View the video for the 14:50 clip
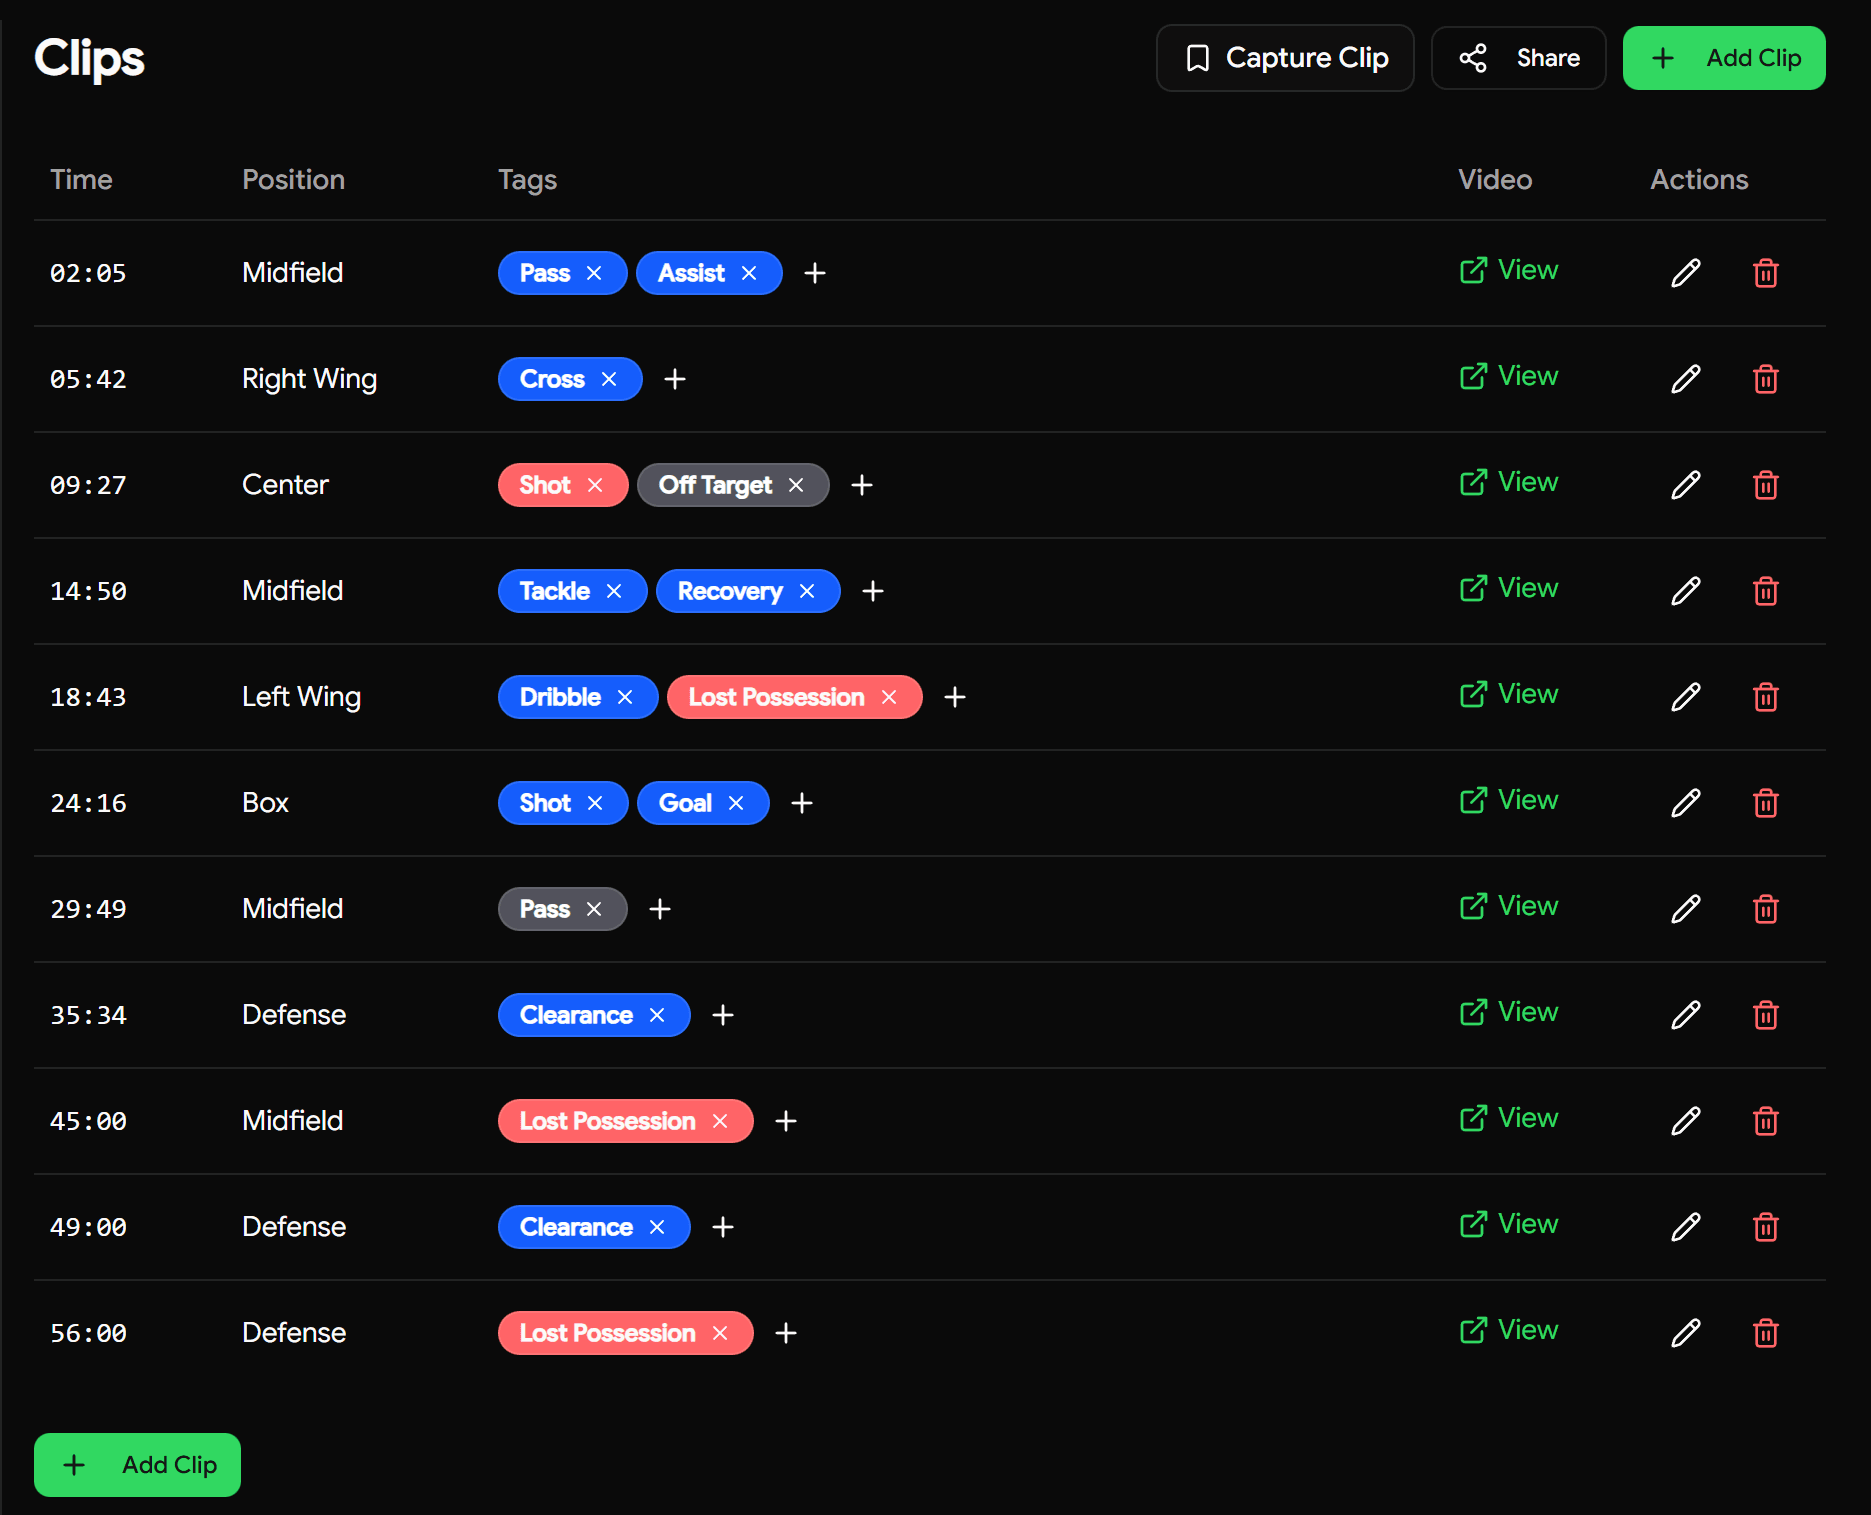This screenshot has width=1871, height=1515. coord(1508,588)
